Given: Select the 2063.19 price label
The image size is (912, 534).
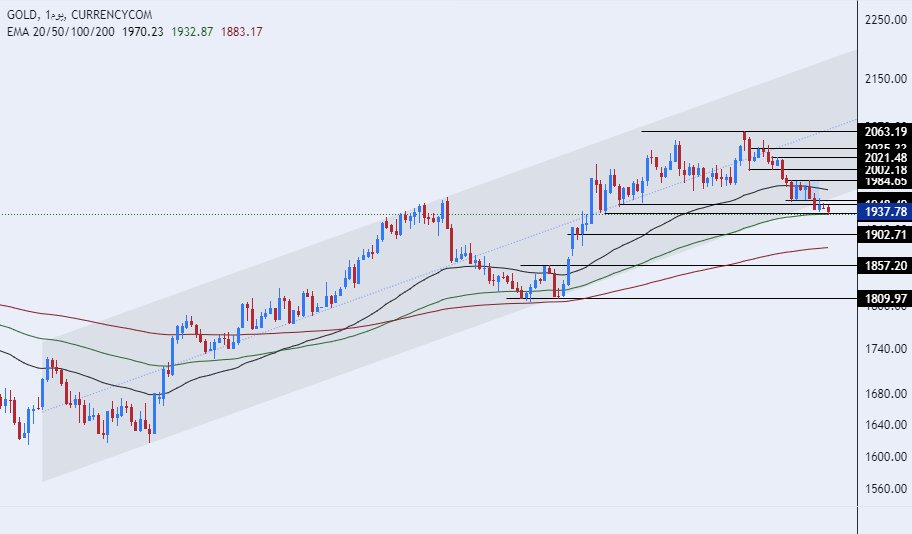Looking at the screenshot, I should click(x=885, y=131).
